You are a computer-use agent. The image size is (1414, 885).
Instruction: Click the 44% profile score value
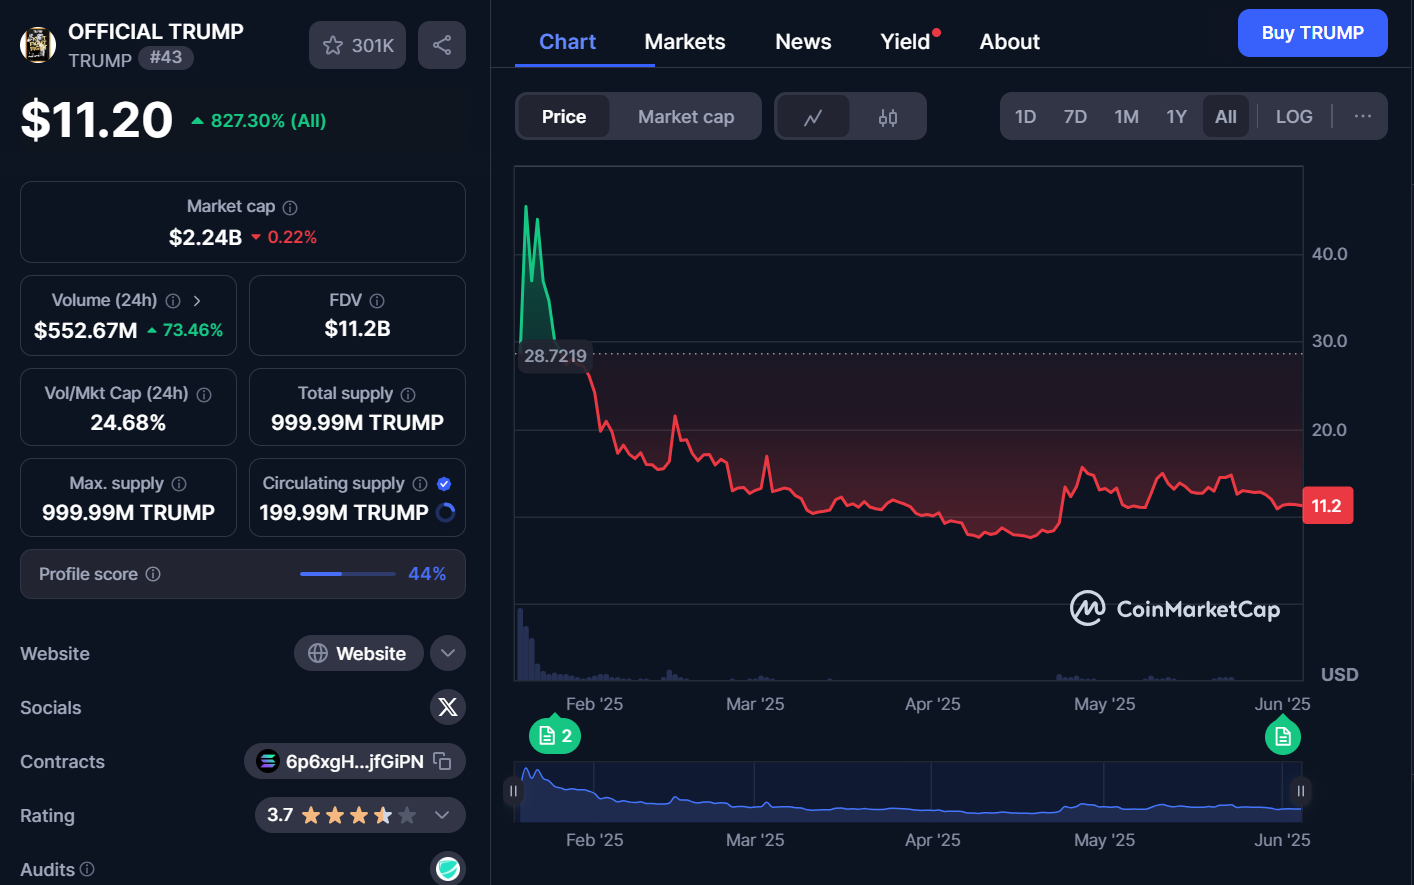[x=427, y=574]
